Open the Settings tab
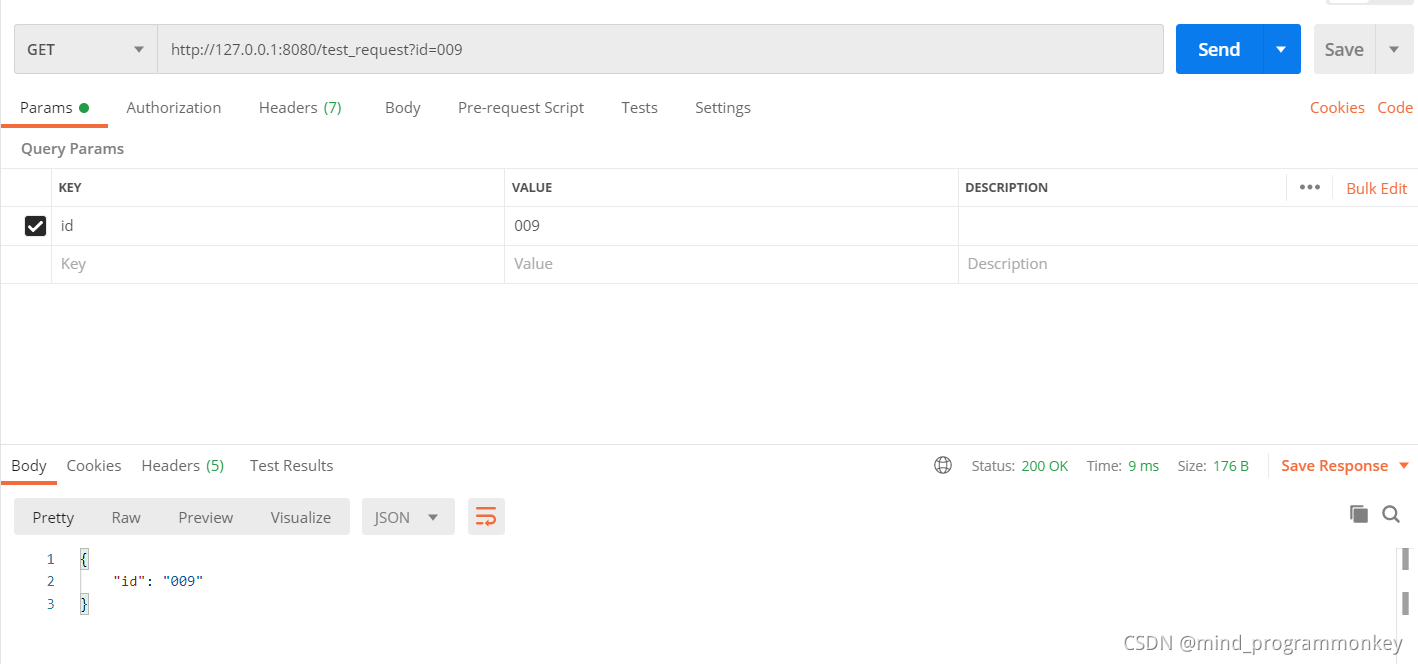 pyautogui.click(x=723, y=108)
